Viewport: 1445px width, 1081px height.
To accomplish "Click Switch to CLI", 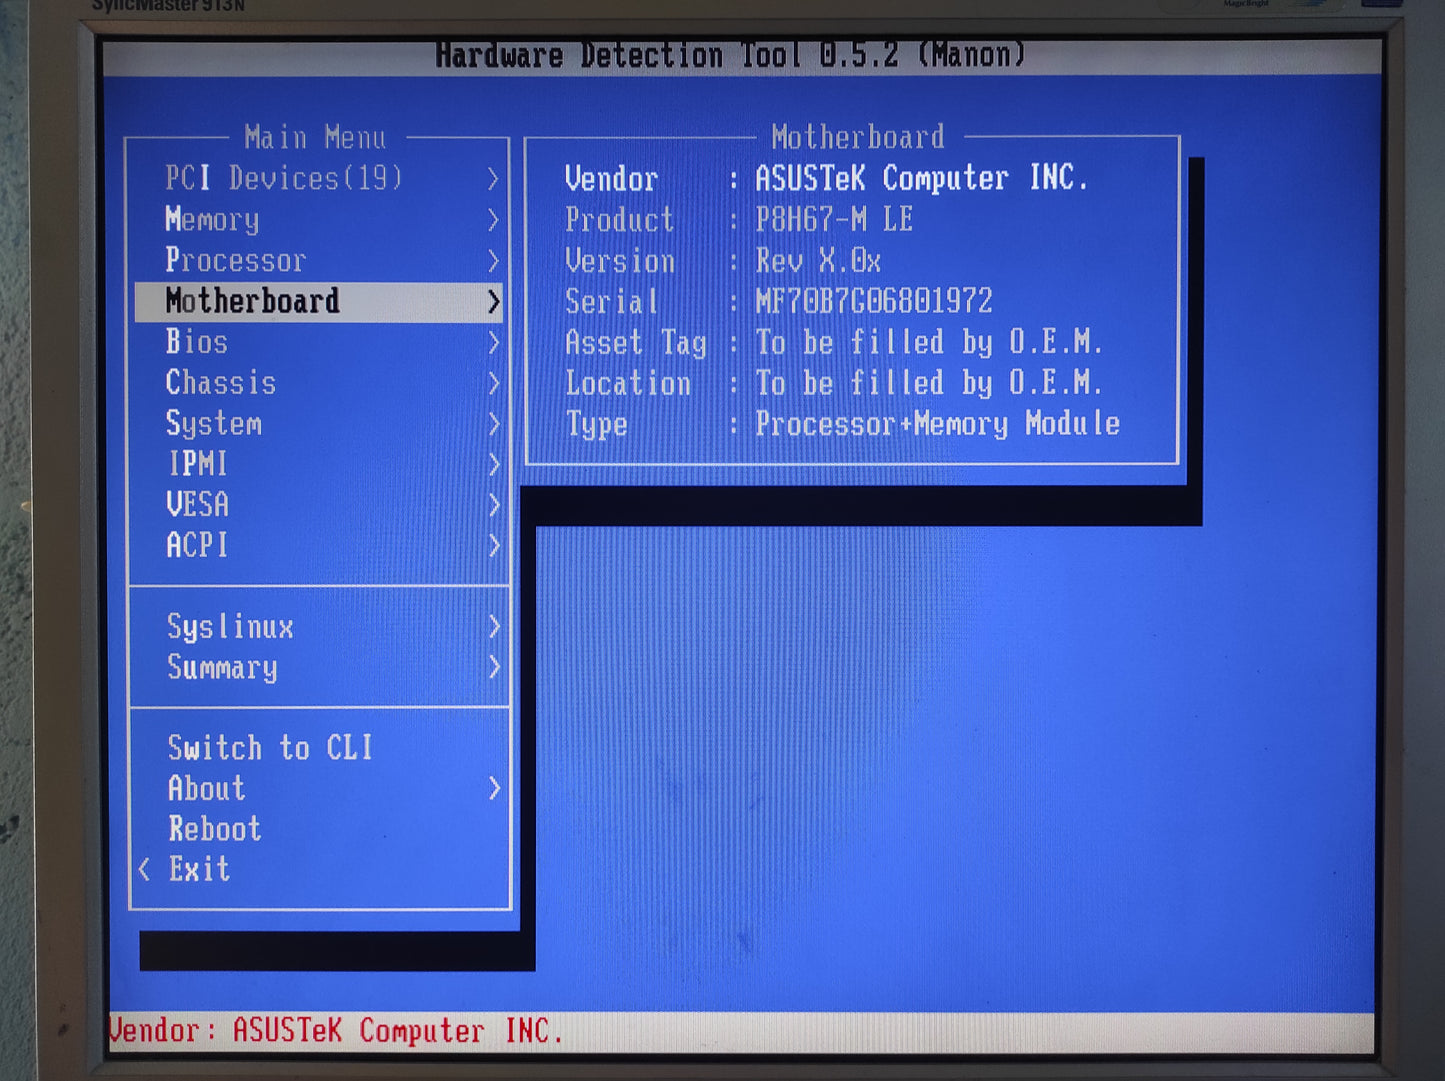I will 270,748.
